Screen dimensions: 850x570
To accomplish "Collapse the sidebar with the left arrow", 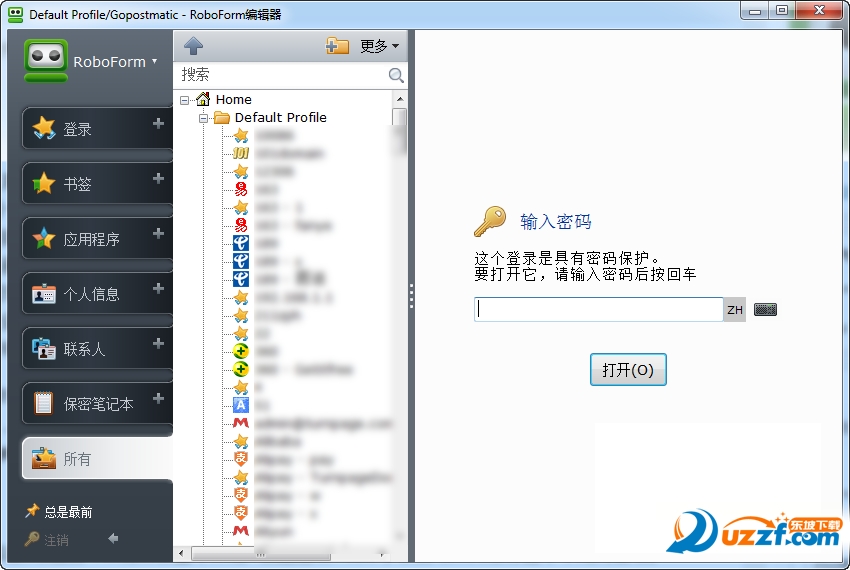I will click(x=113, y=539).
